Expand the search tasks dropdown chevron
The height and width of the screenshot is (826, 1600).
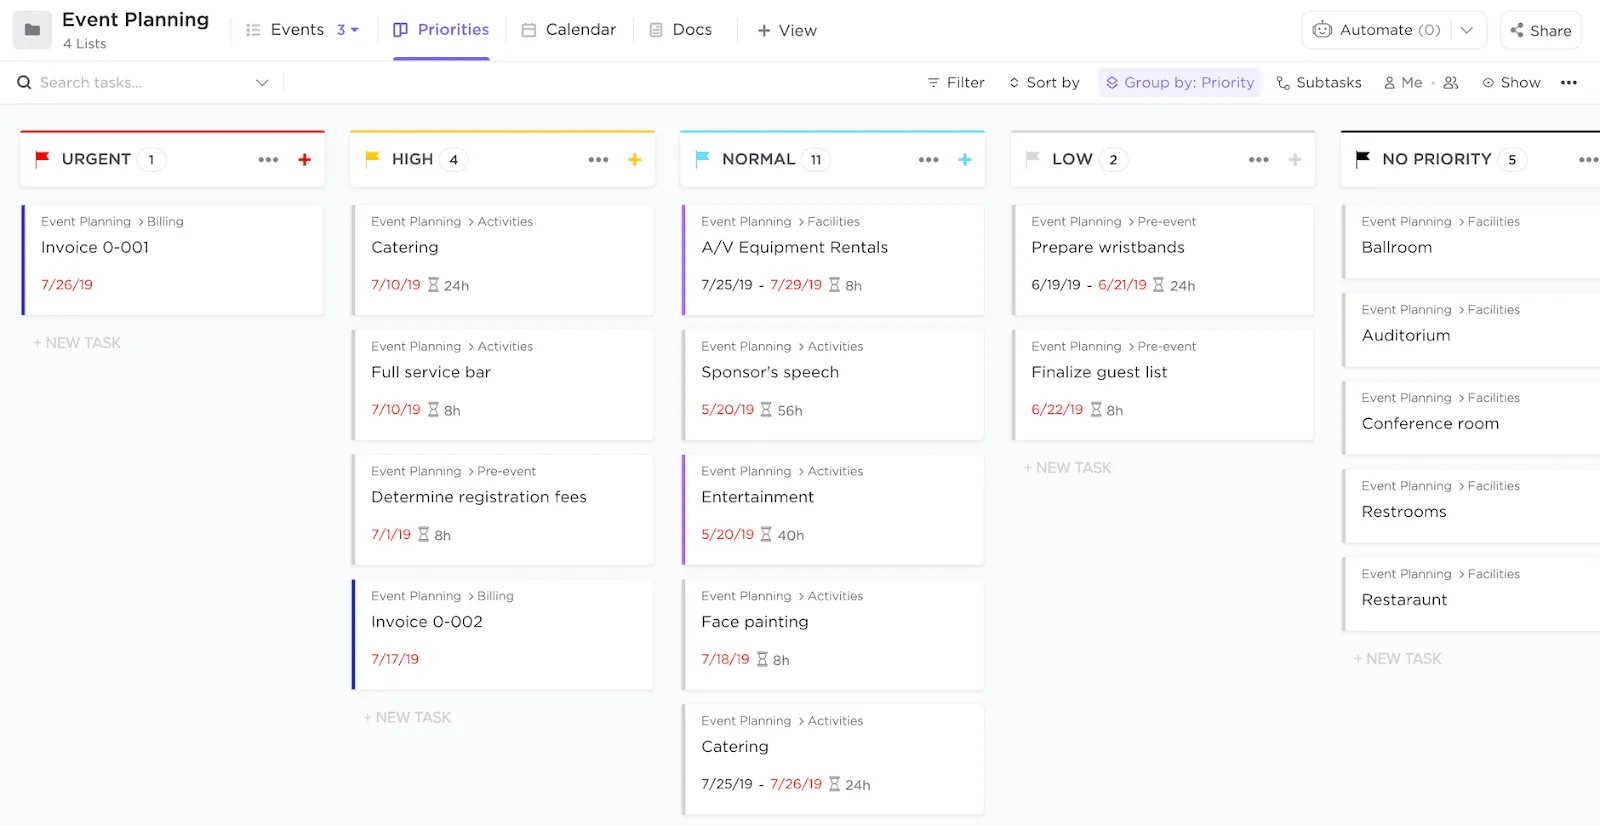click(x=262, y=83)
